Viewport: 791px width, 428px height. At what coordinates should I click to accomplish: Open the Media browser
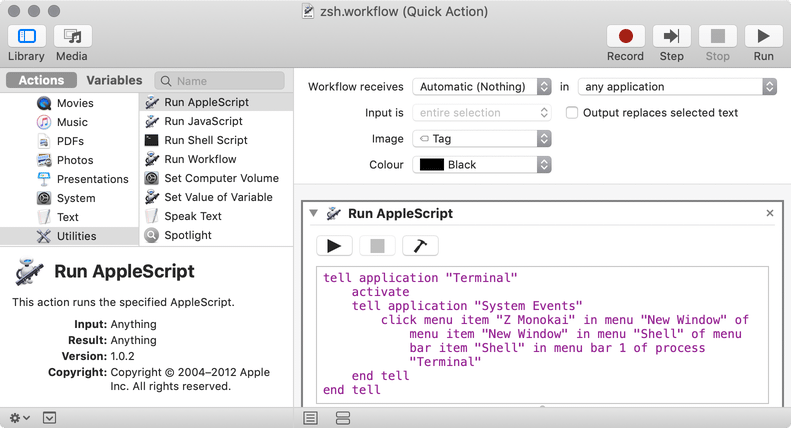[x=73, y=36]
